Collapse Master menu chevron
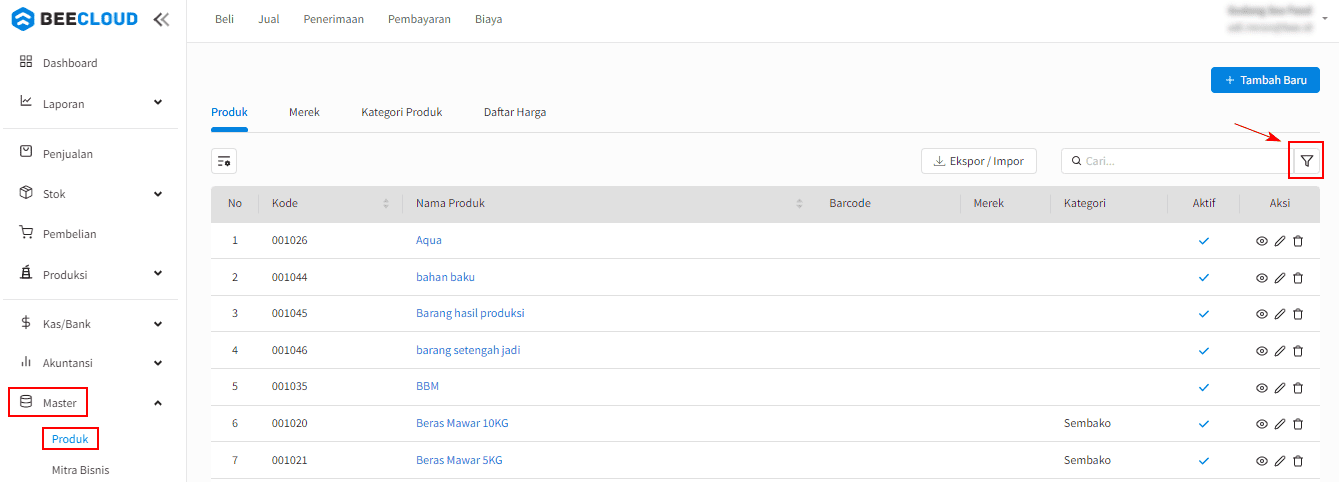The image size is (1339, 482). click(158, 403)
